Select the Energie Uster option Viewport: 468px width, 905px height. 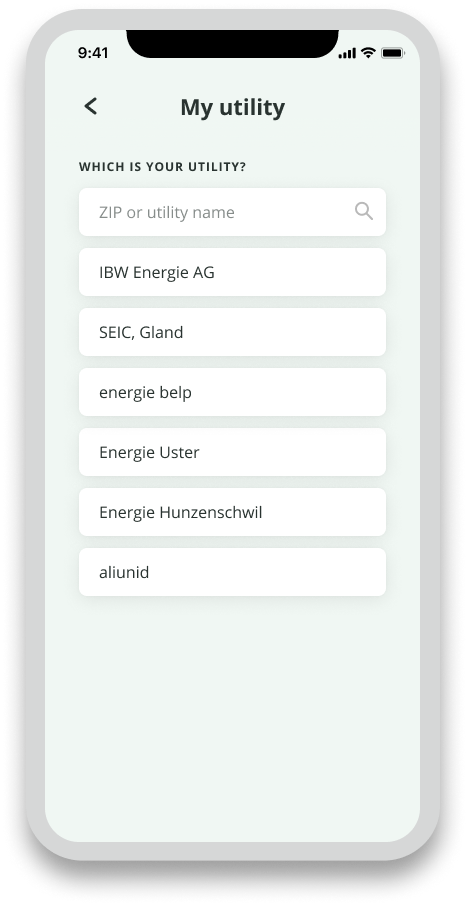tap(232, 452)
